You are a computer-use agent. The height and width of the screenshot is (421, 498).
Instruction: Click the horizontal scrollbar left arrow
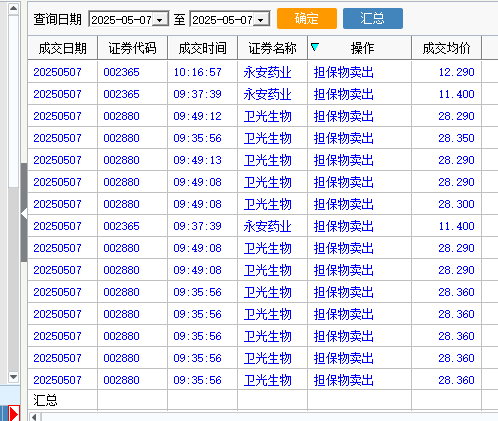point(34,417)
